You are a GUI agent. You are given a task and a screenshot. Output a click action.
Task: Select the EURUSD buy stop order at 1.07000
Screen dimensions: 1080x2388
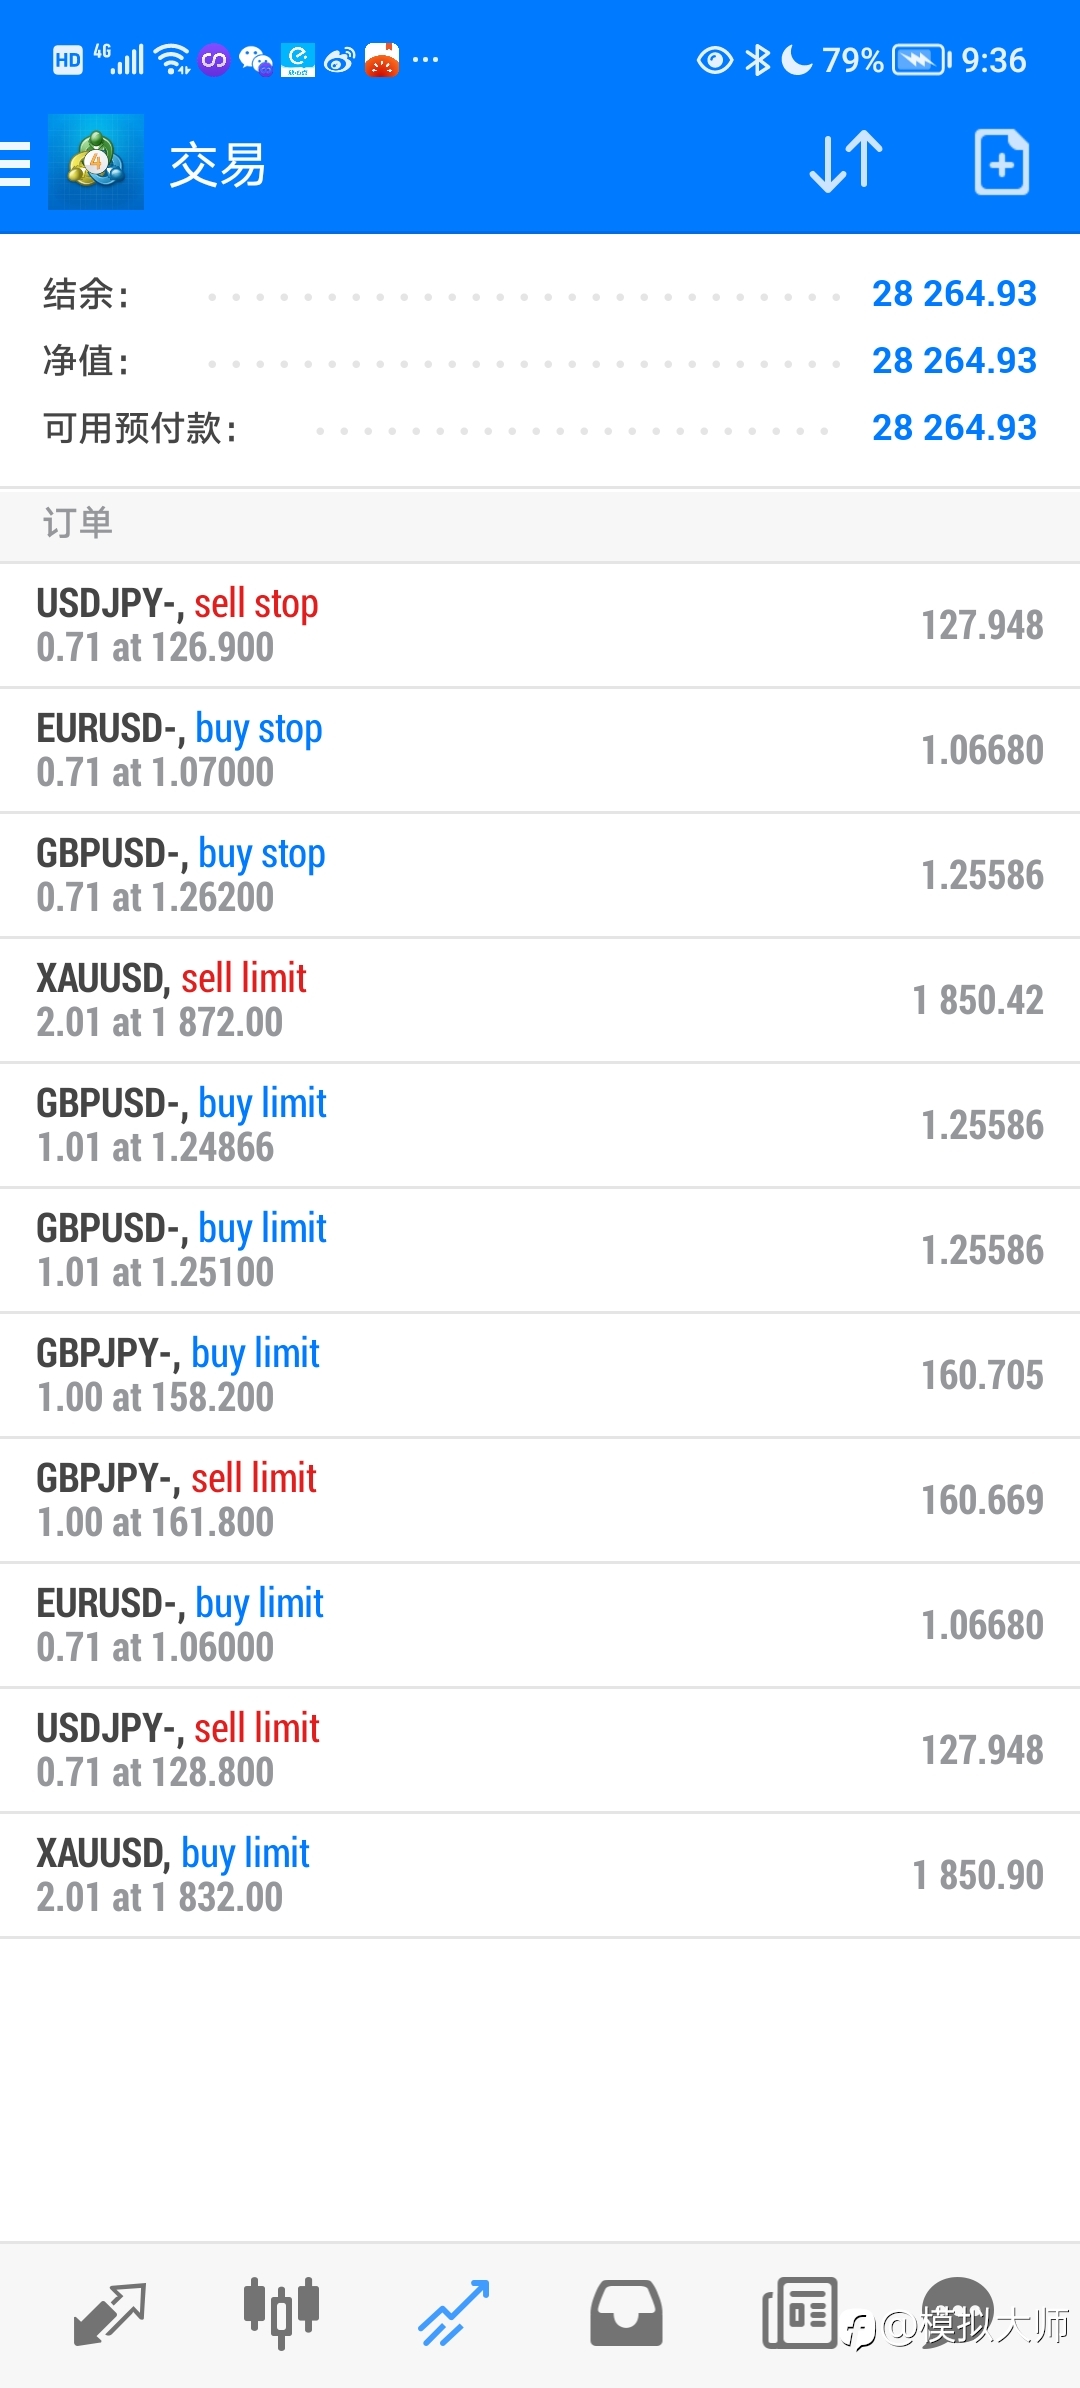[540, 750]
